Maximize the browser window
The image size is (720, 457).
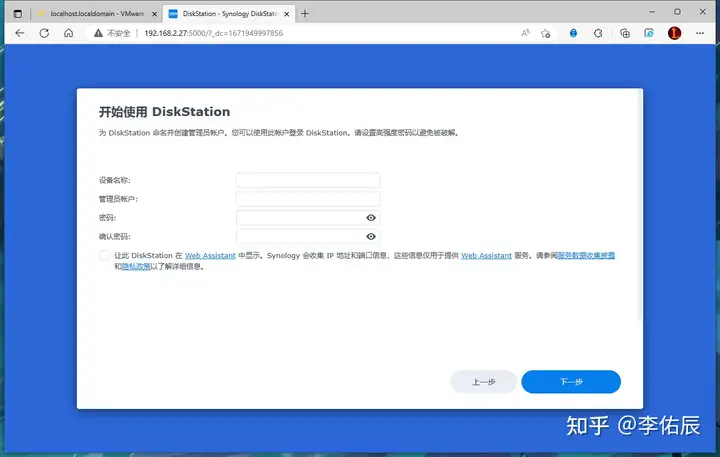coord(677,12)
